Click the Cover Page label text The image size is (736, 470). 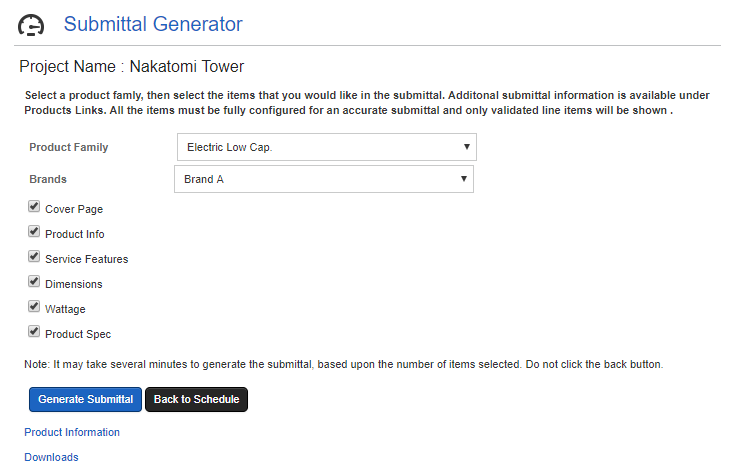(74, 210)
